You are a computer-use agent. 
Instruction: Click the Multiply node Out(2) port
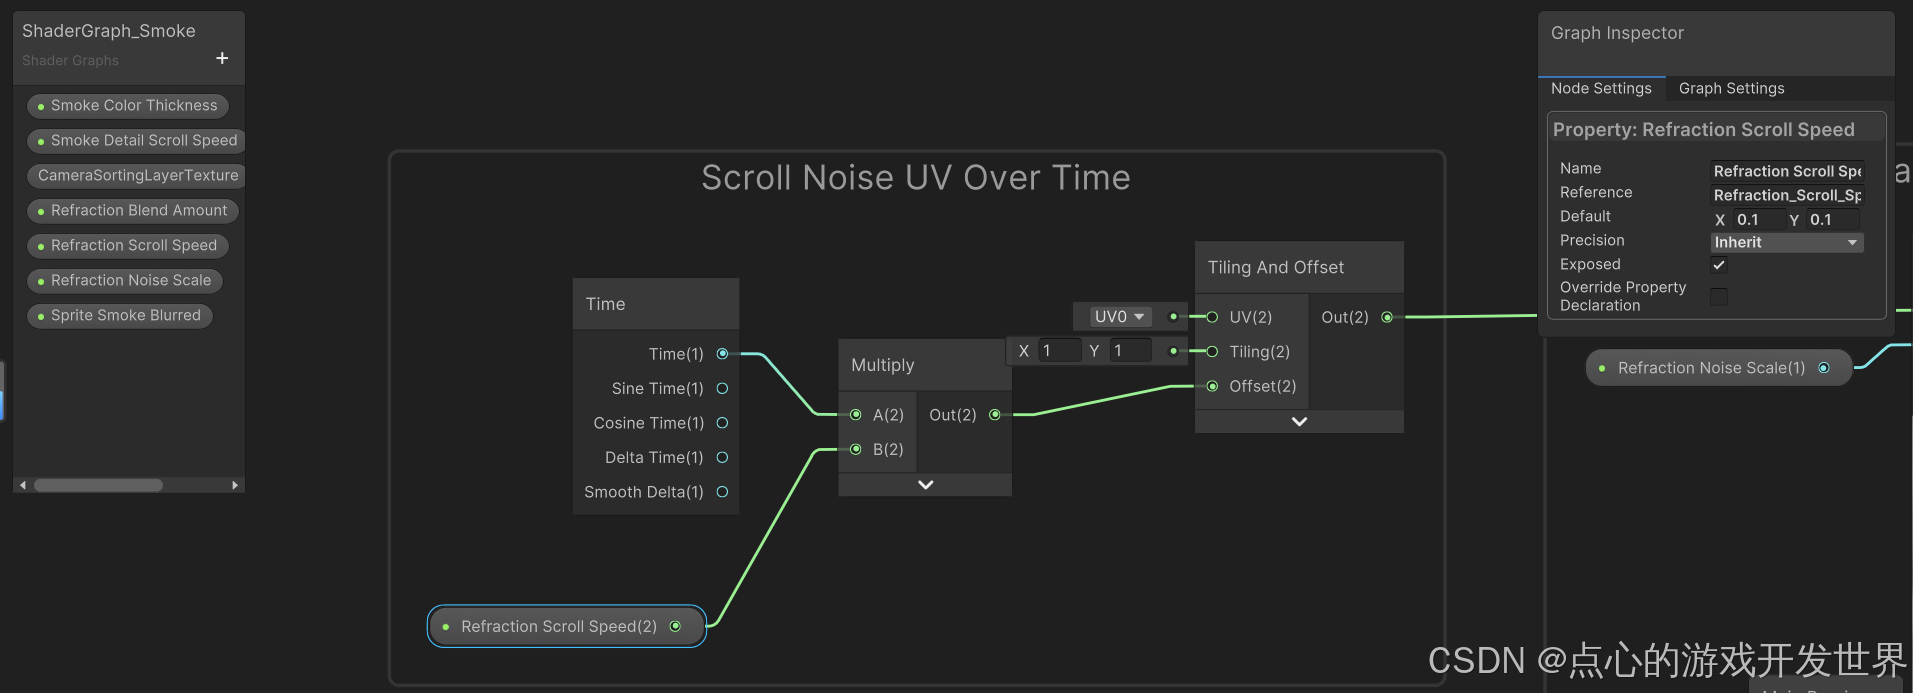[995, 415]
